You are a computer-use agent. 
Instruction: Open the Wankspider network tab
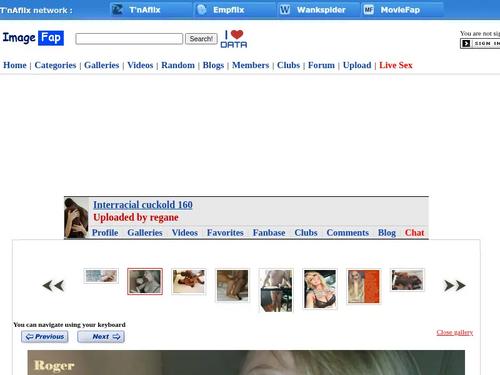tap(319, 10)
